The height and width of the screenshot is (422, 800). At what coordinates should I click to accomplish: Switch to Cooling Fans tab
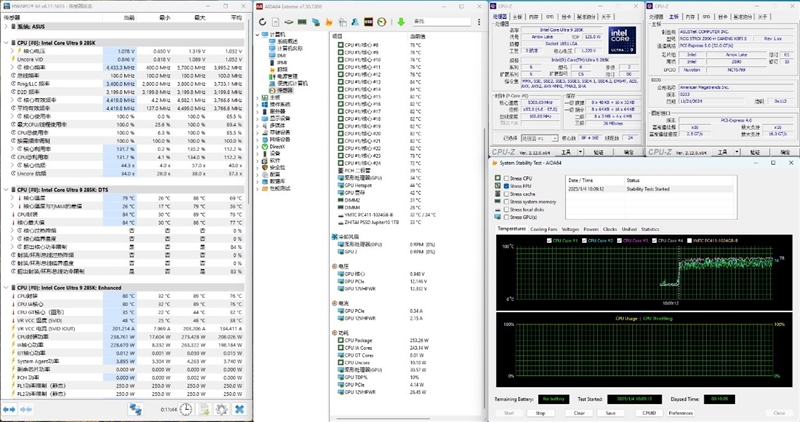point(543,229)
